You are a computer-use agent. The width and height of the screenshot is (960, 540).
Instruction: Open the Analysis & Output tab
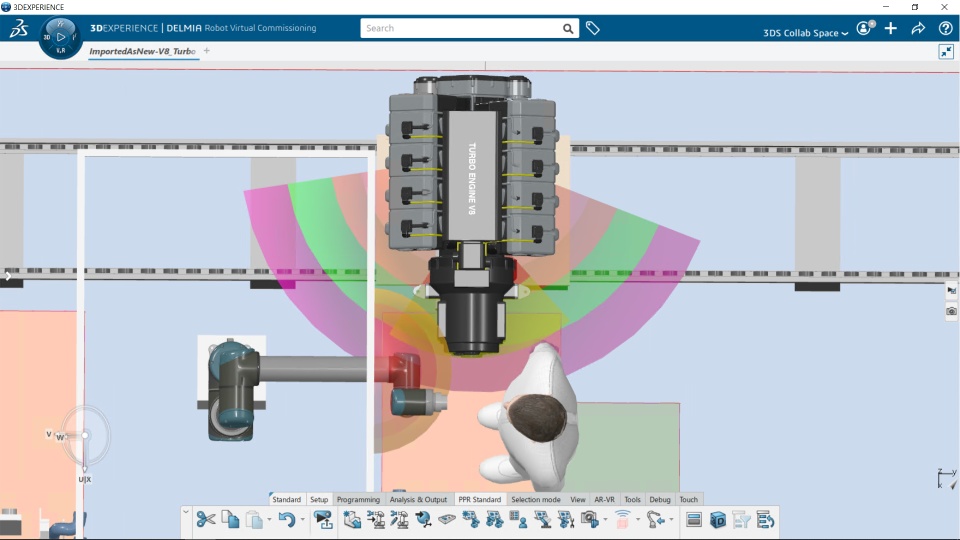coord(419,500)
